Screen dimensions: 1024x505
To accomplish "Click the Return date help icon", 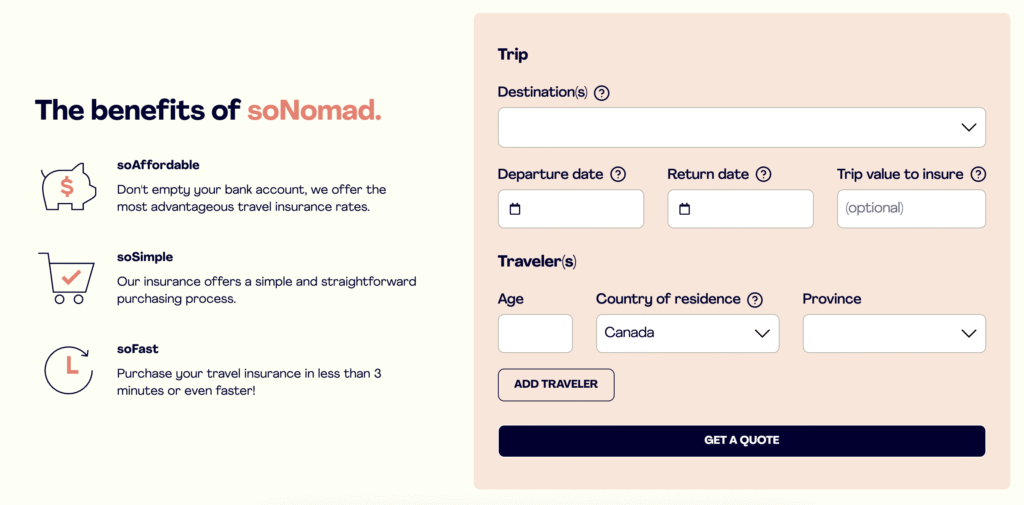I will coord(764,174).
